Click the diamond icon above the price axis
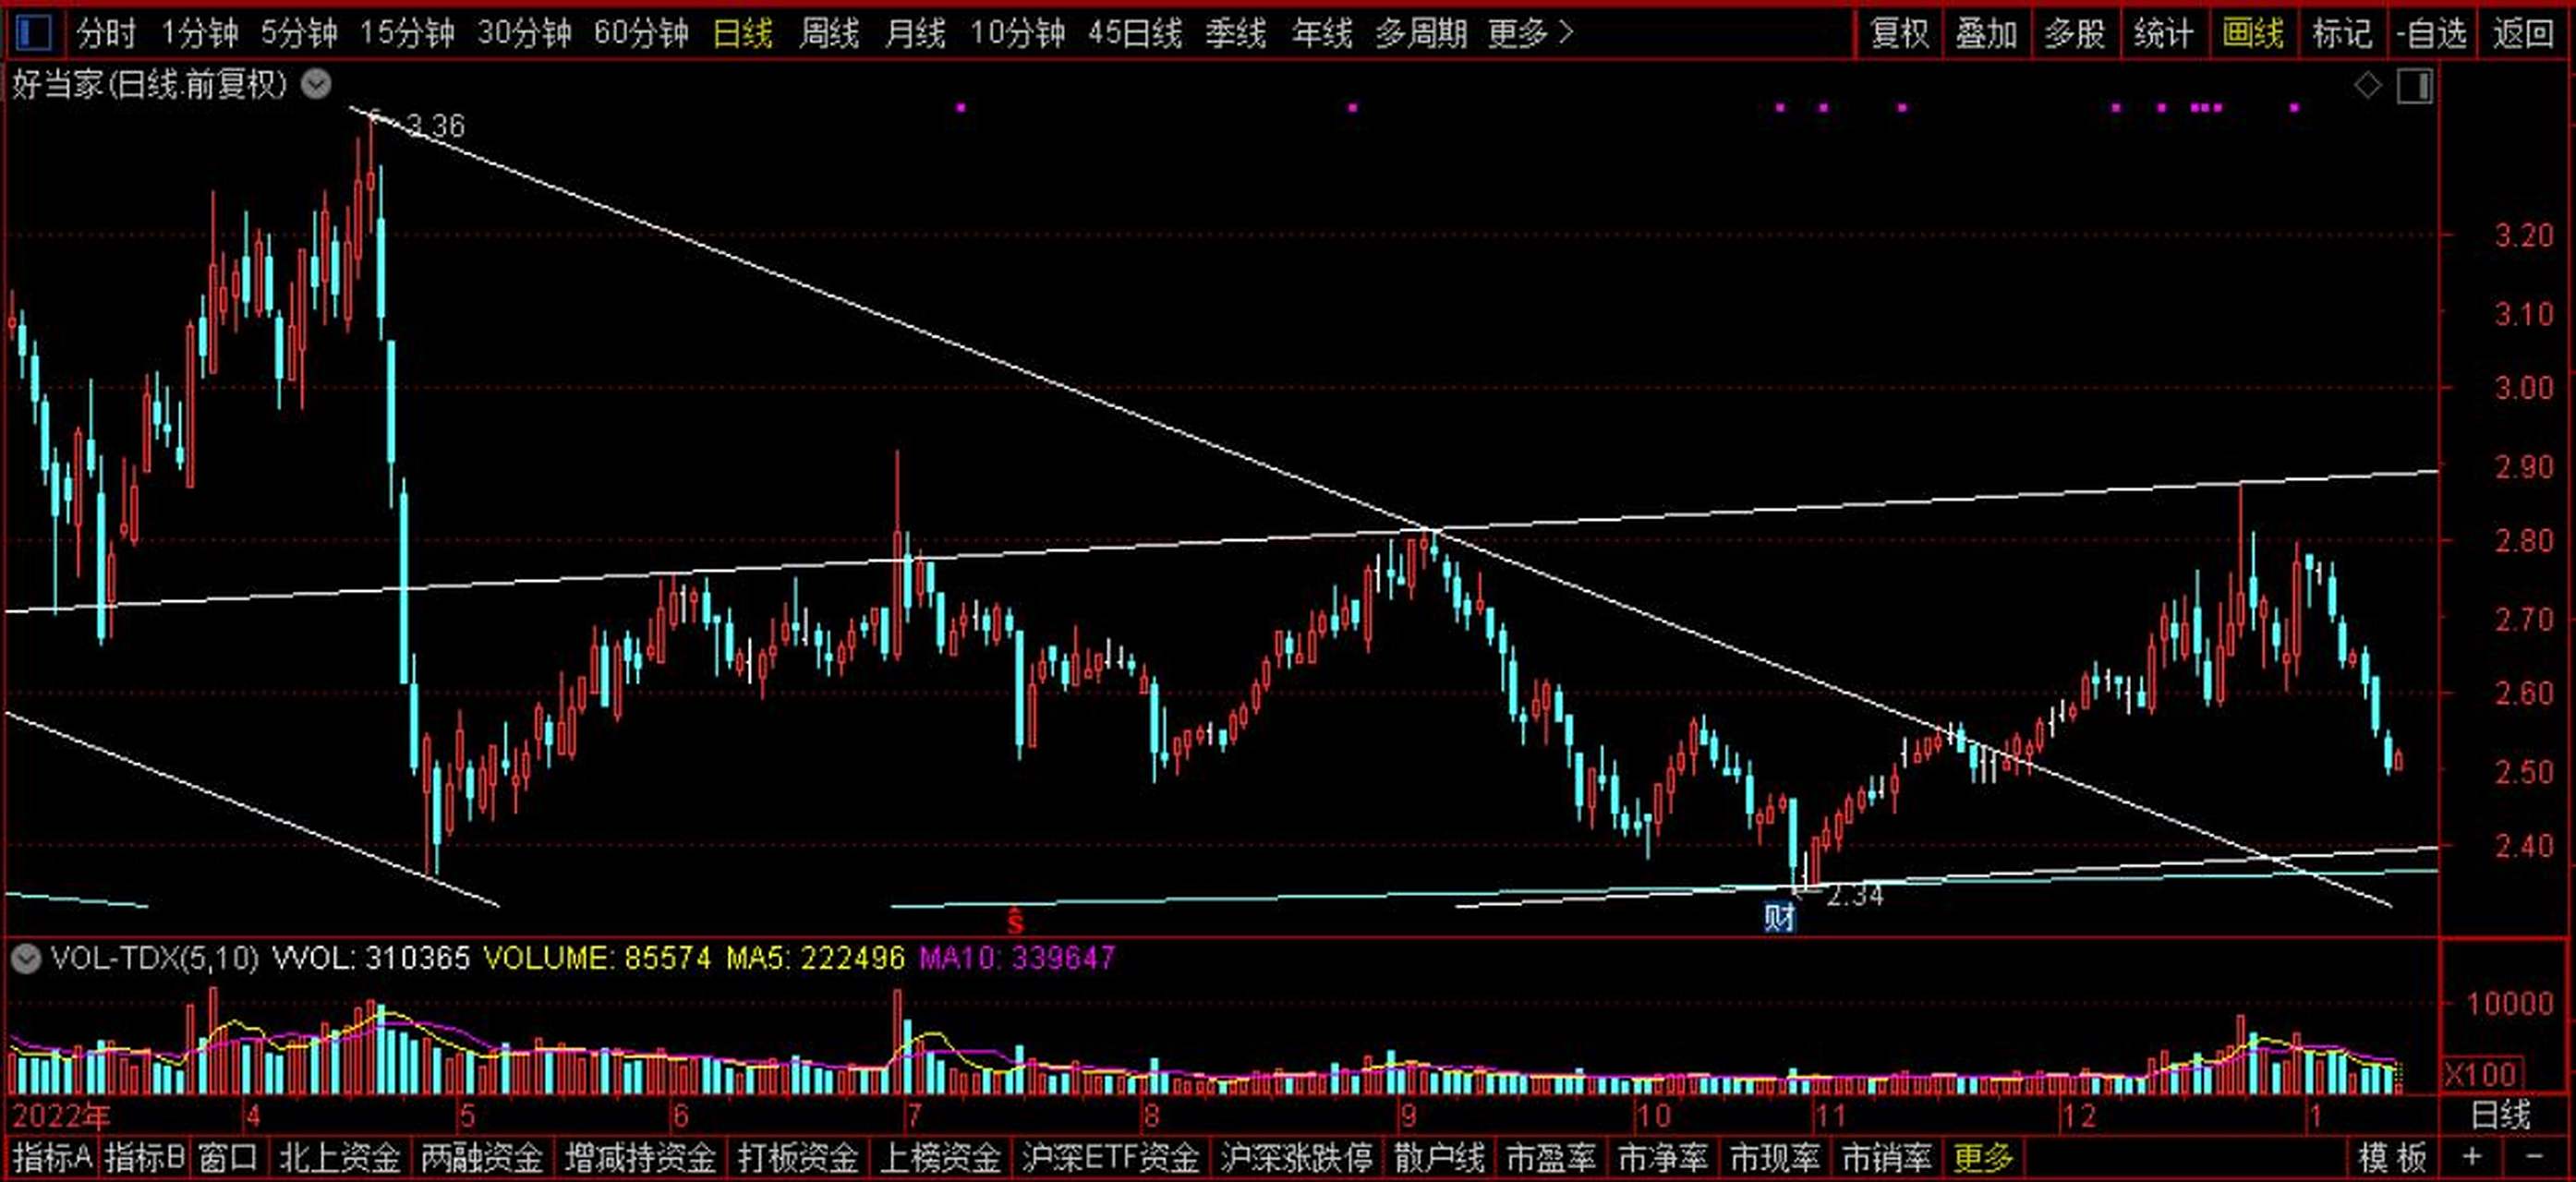The image size is (2576, 1182). pyautogui.click(x=2367, y=86)
